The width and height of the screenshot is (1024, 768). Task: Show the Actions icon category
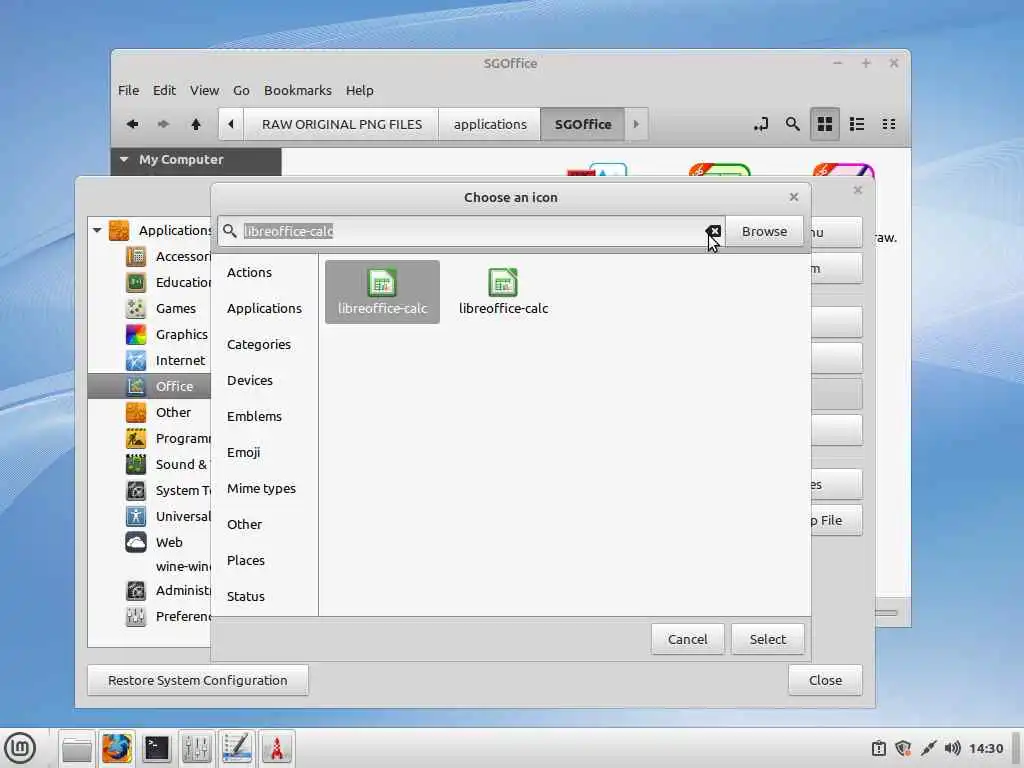coord(249,272)
